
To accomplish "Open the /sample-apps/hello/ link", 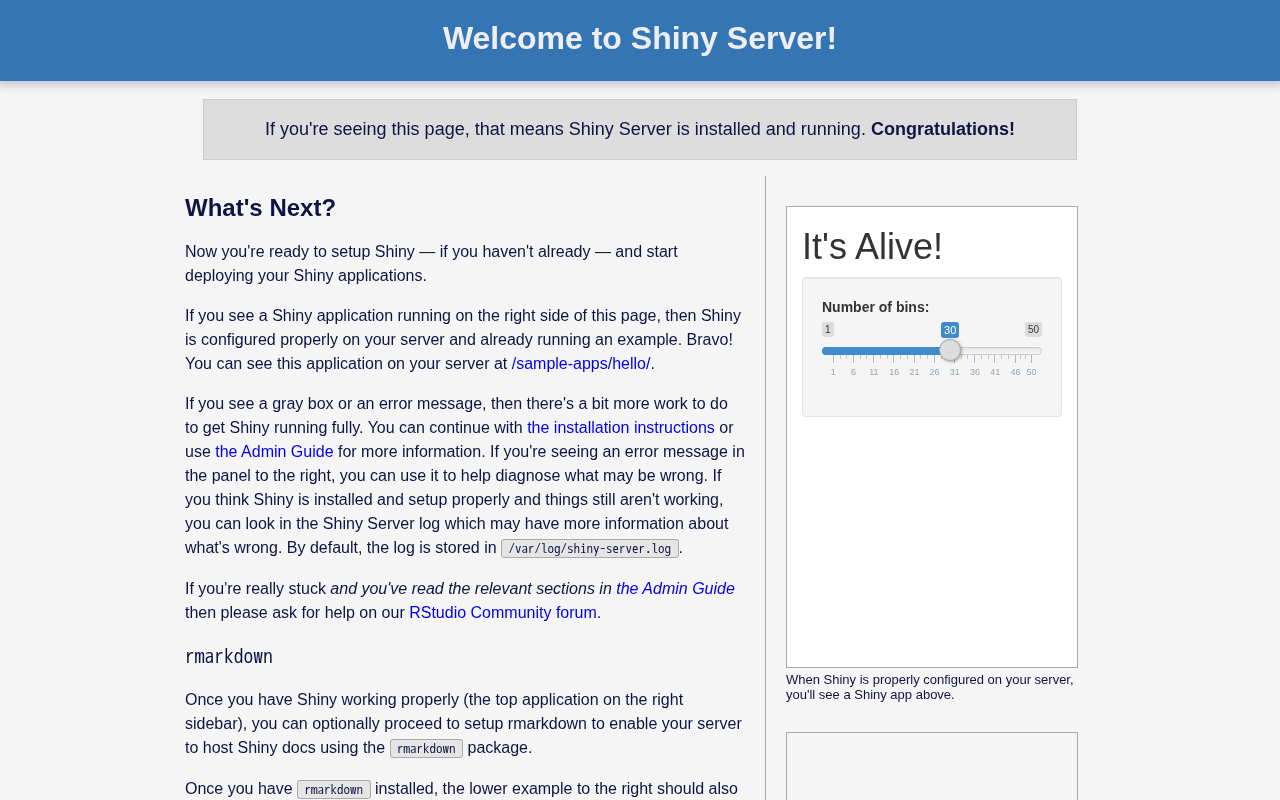I will (581, 364).
